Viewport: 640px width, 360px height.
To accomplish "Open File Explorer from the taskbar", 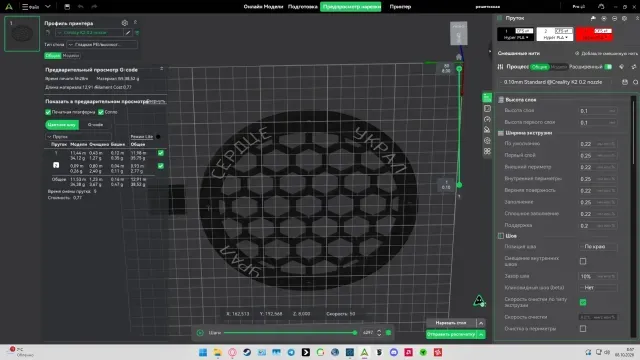I will click(x=218, y=352).
